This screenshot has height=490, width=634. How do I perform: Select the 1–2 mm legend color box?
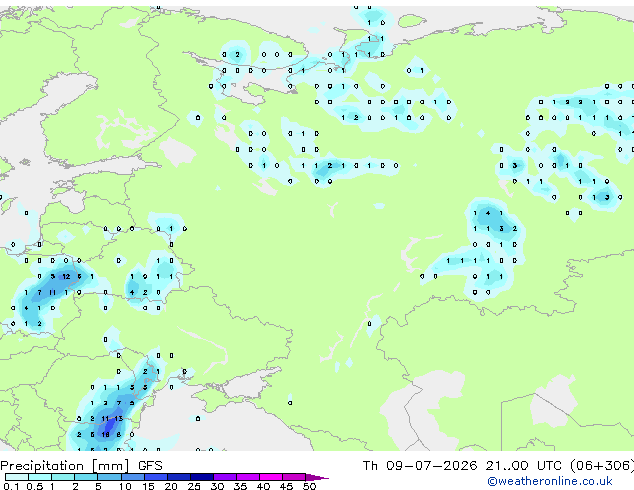[x=63, y=477]
